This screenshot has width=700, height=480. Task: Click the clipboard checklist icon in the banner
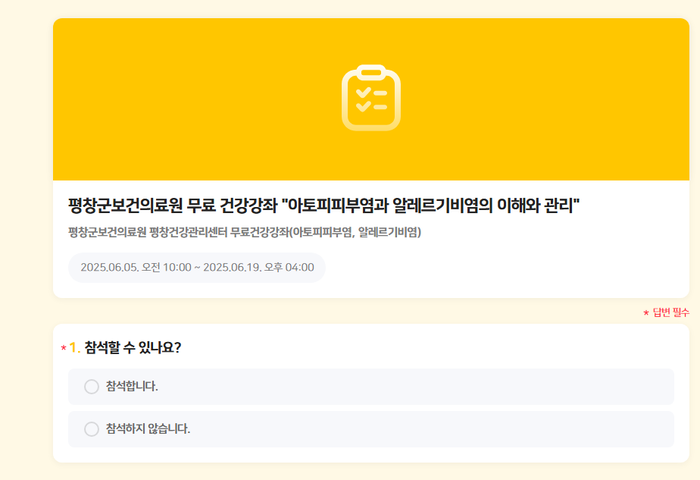pyautogui.click(x=371, y=98)
